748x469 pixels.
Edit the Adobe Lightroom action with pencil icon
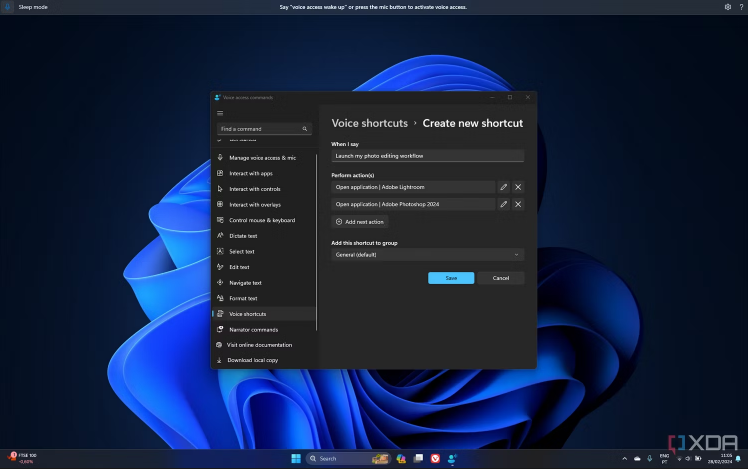[503, 187]
